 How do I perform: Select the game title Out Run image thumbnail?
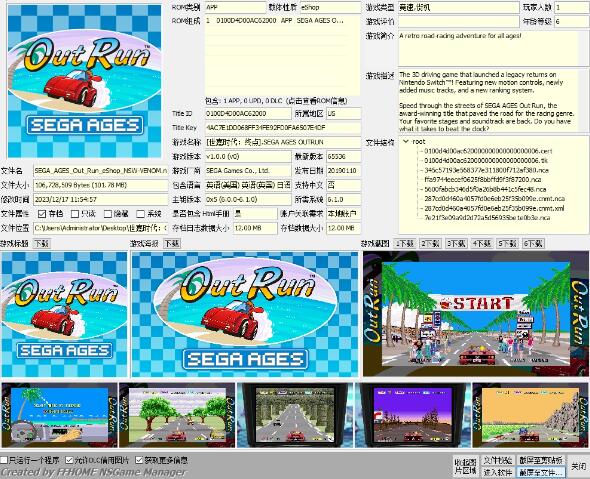tap(64, 314)
